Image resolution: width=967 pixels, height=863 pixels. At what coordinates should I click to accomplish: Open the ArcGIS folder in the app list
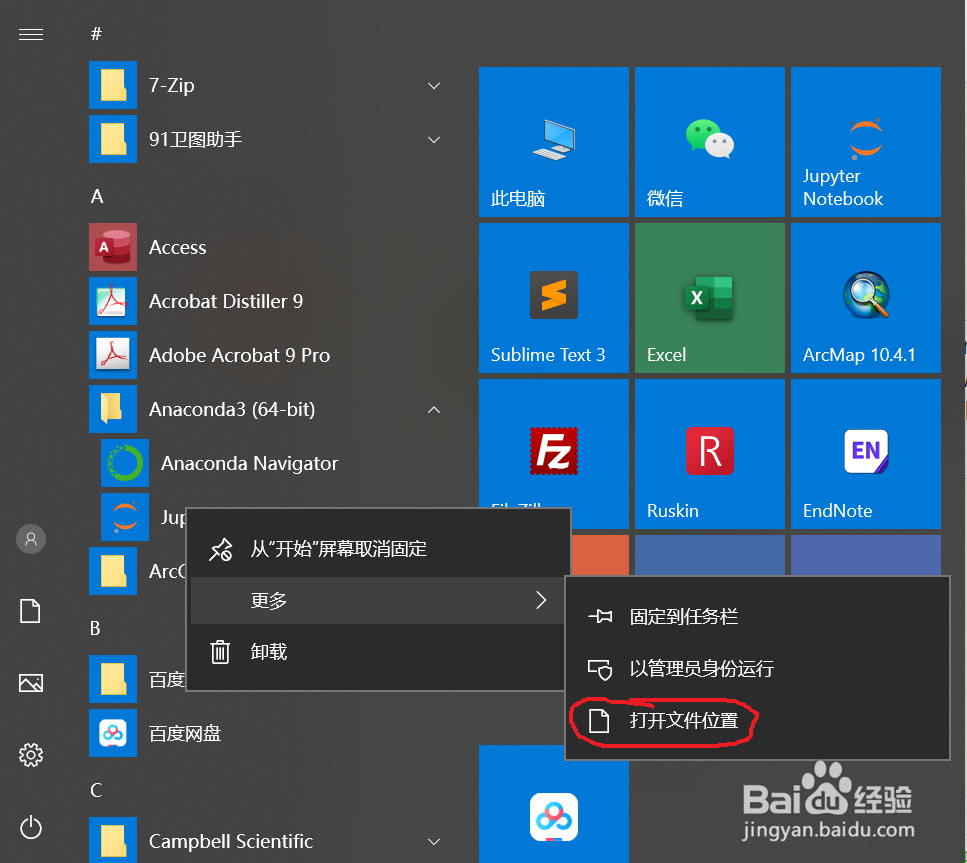point(137,571)
